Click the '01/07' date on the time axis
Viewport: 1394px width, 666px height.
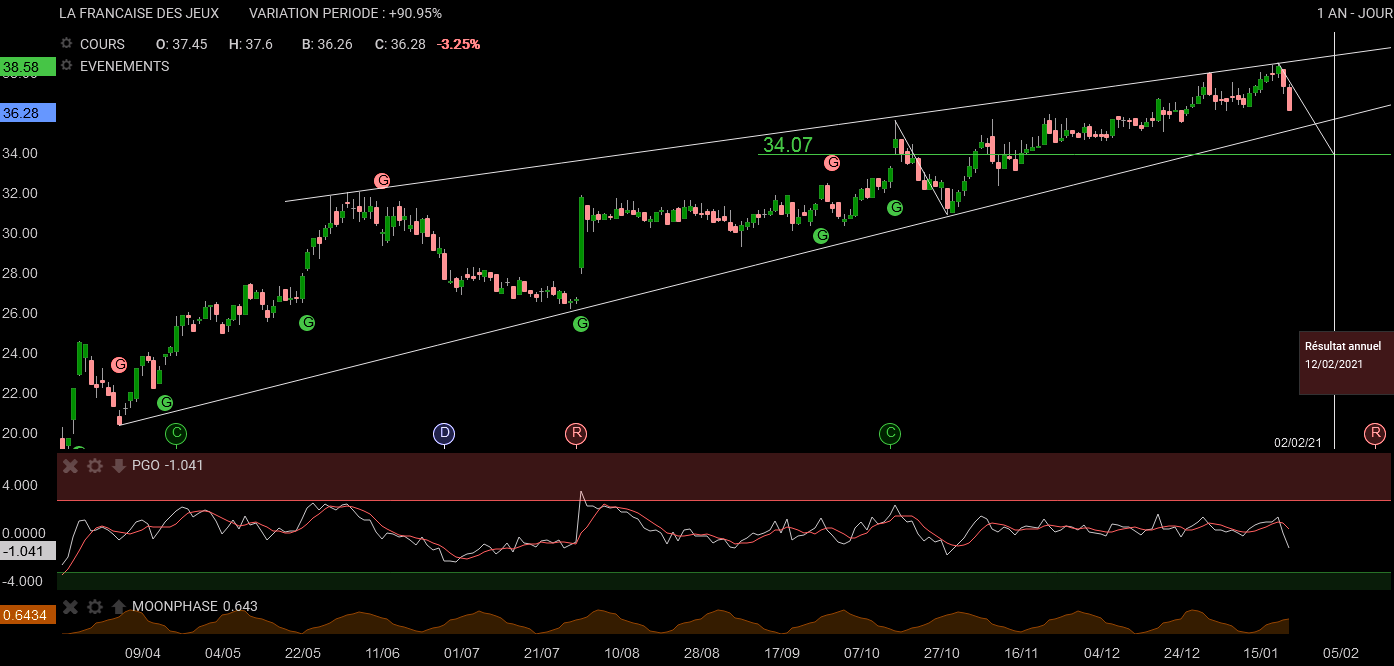(462, 653)
